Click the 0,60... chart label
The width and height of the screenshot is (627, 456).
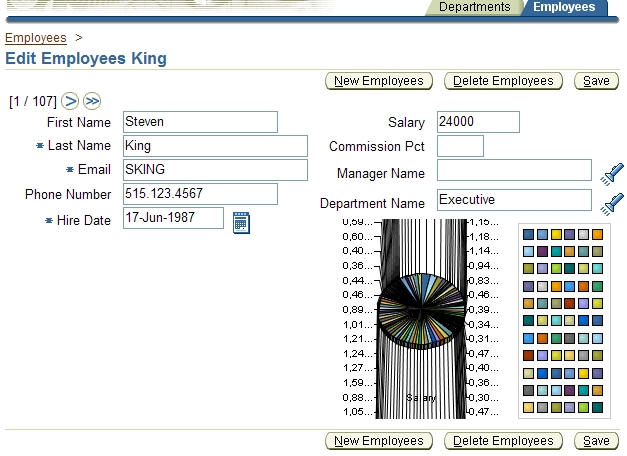pos(357,237)
